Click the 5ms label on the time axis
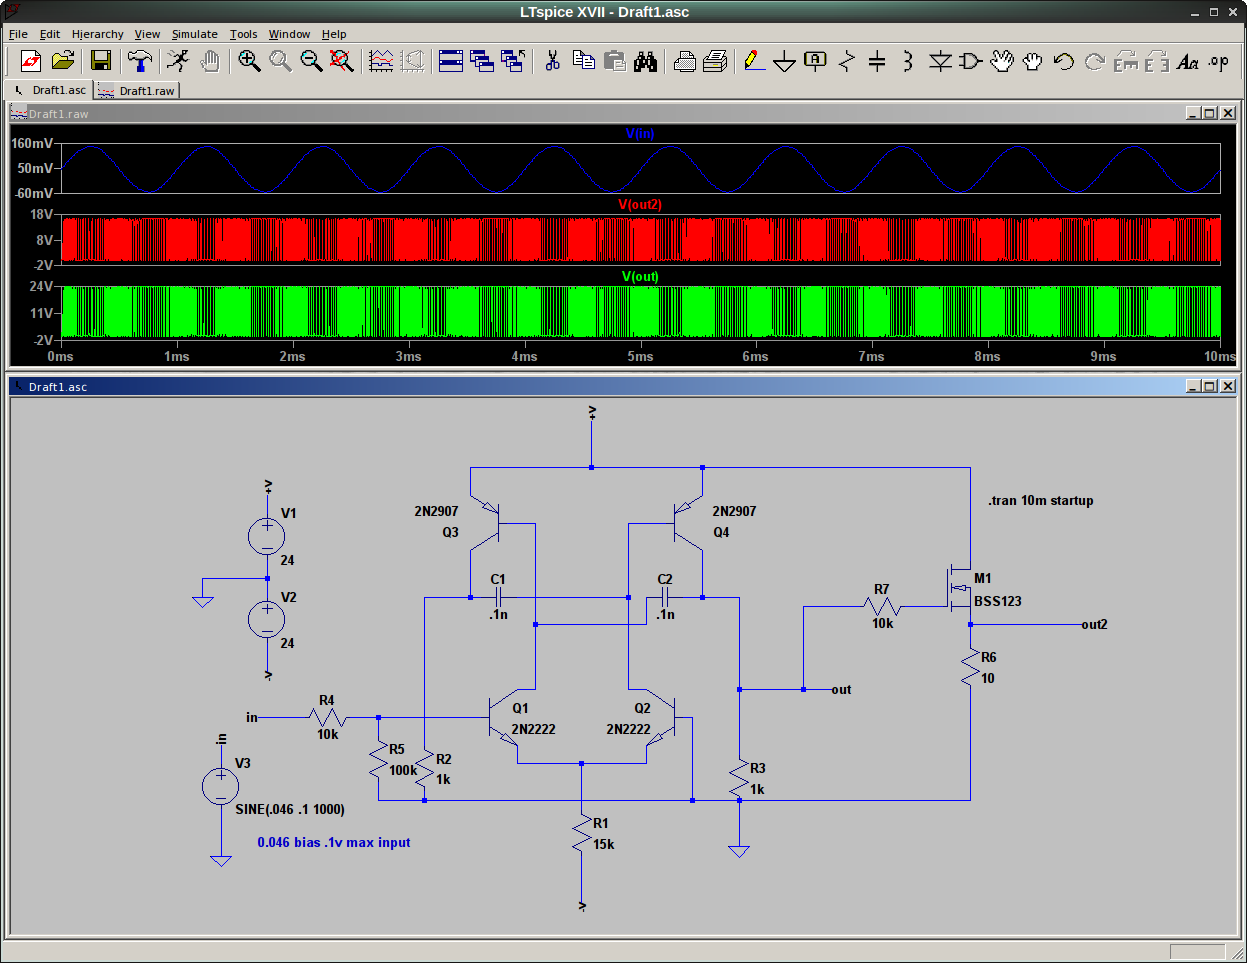Screen dimensions: 1247x963 (640, 356)
